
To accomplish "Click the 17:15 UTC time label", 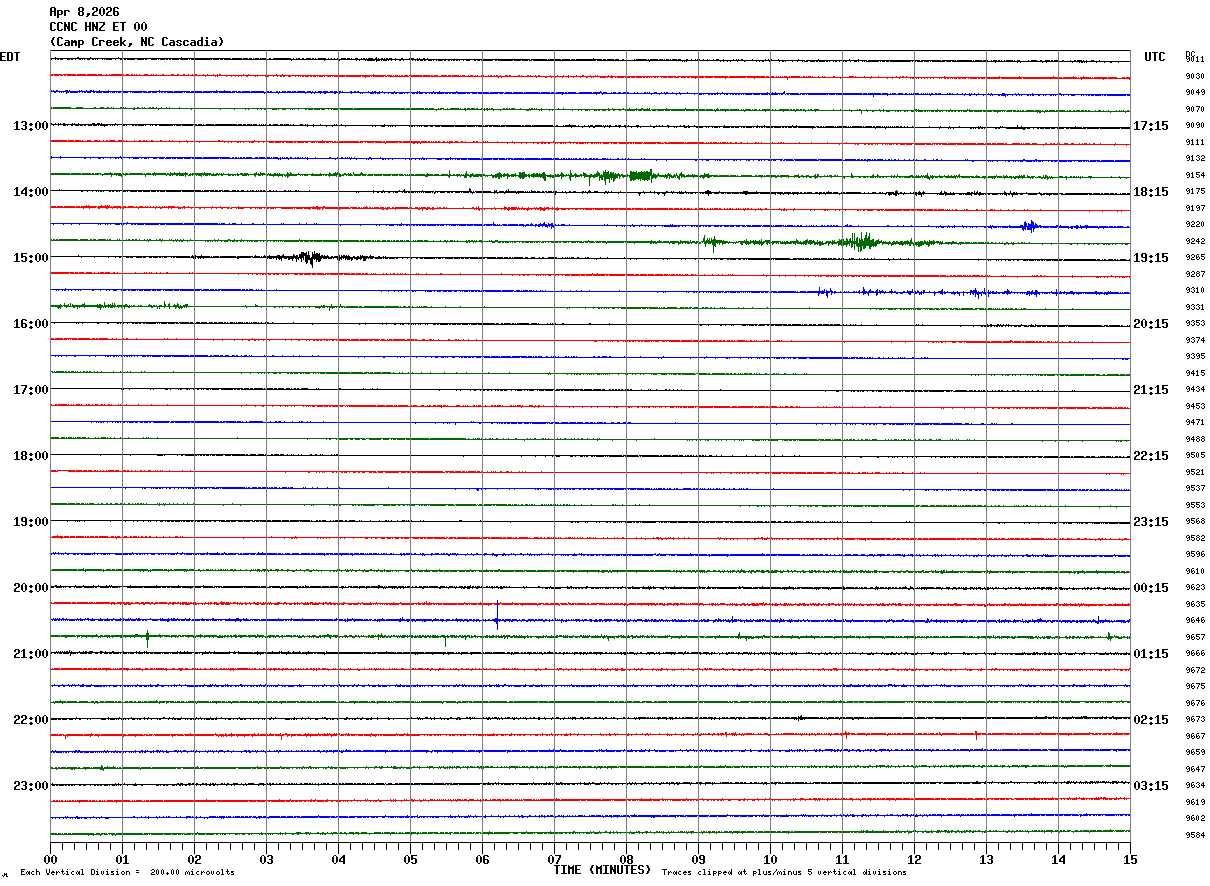I will 1150,126.
